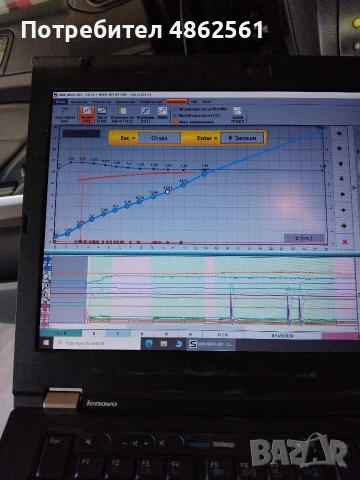Screen dimensions: 360x480
Task: Toggle the orange dot auto-calibration option
Action: coord(193,122)
